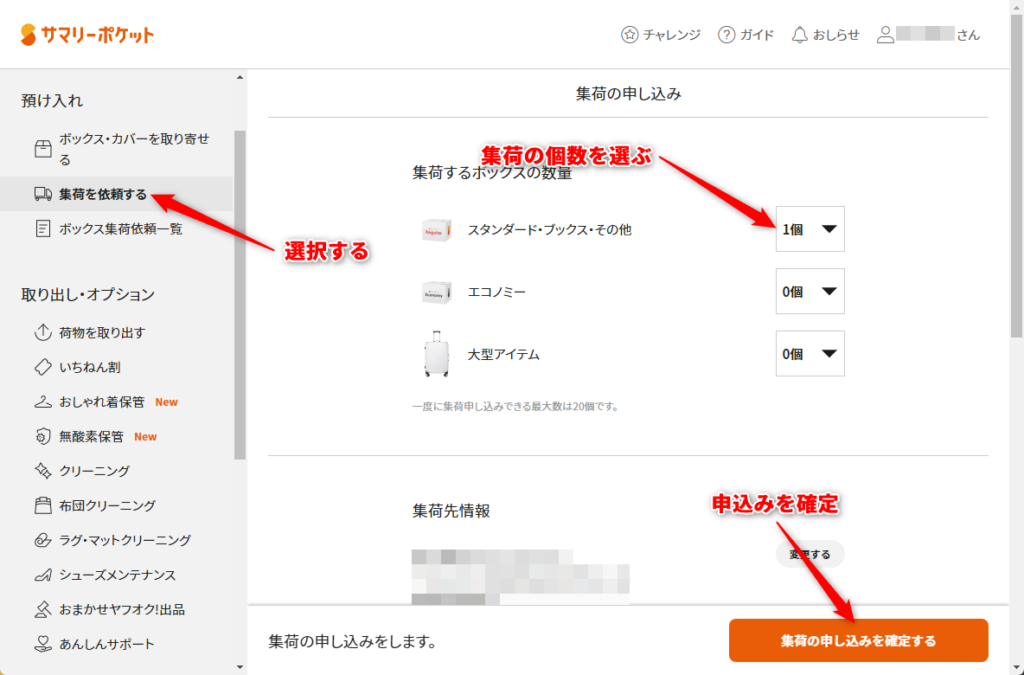Open チャレンジ star icon in header
The width and height of the screenshot is (1024, 675).
(630, 35)
